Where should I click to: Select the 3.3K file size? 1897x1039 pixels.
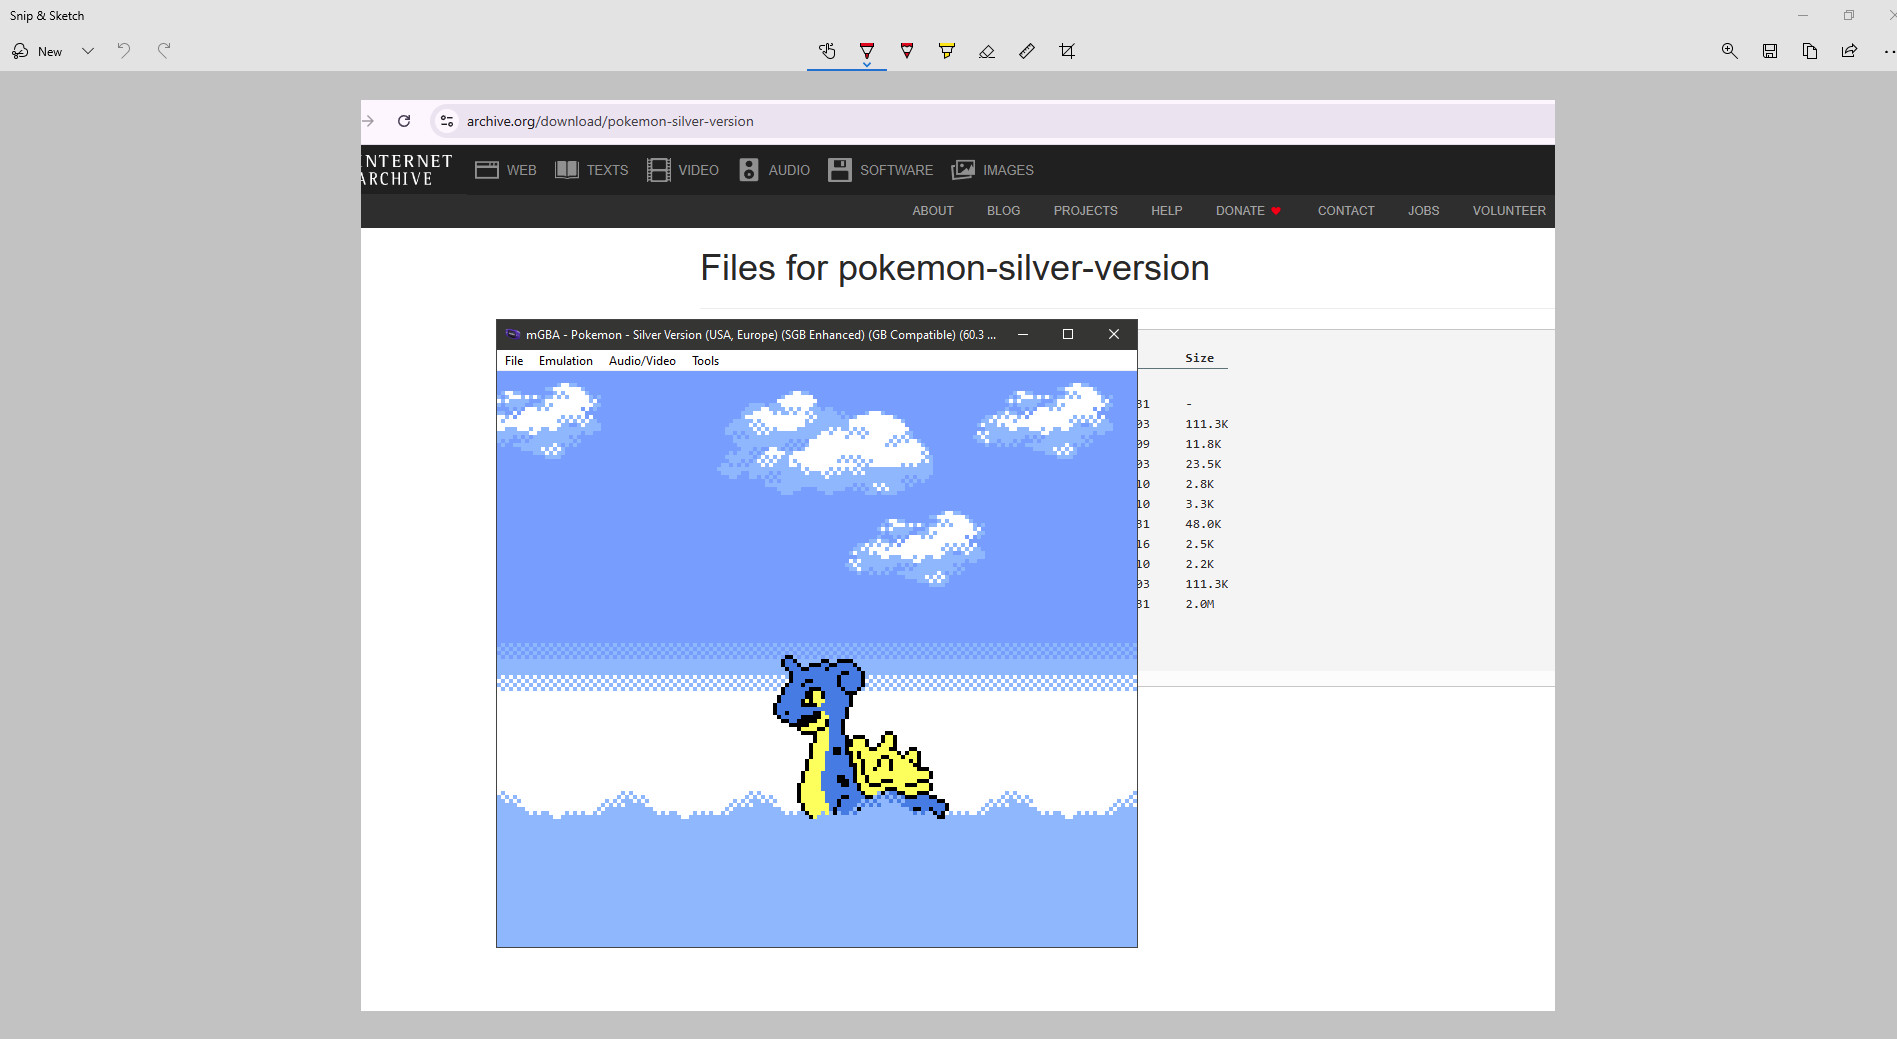tap(1200, 504)
